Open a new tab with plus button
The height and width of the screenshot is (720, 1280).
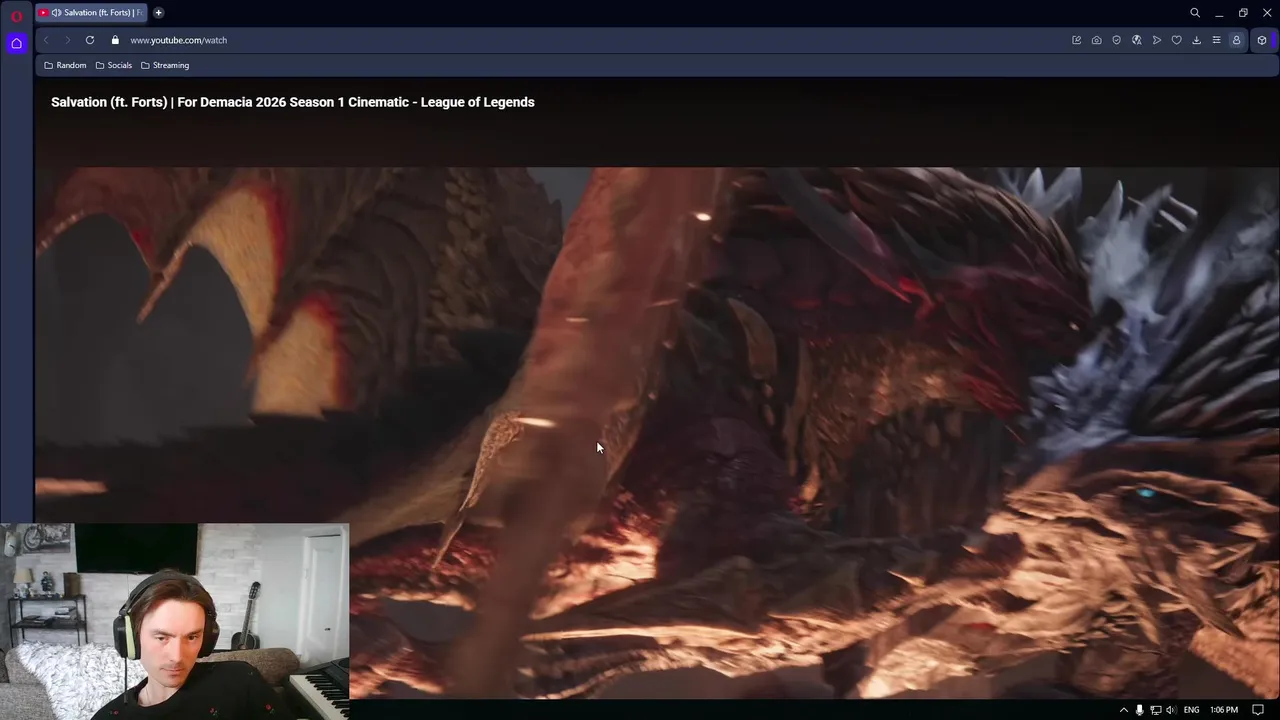coord(158,13)
